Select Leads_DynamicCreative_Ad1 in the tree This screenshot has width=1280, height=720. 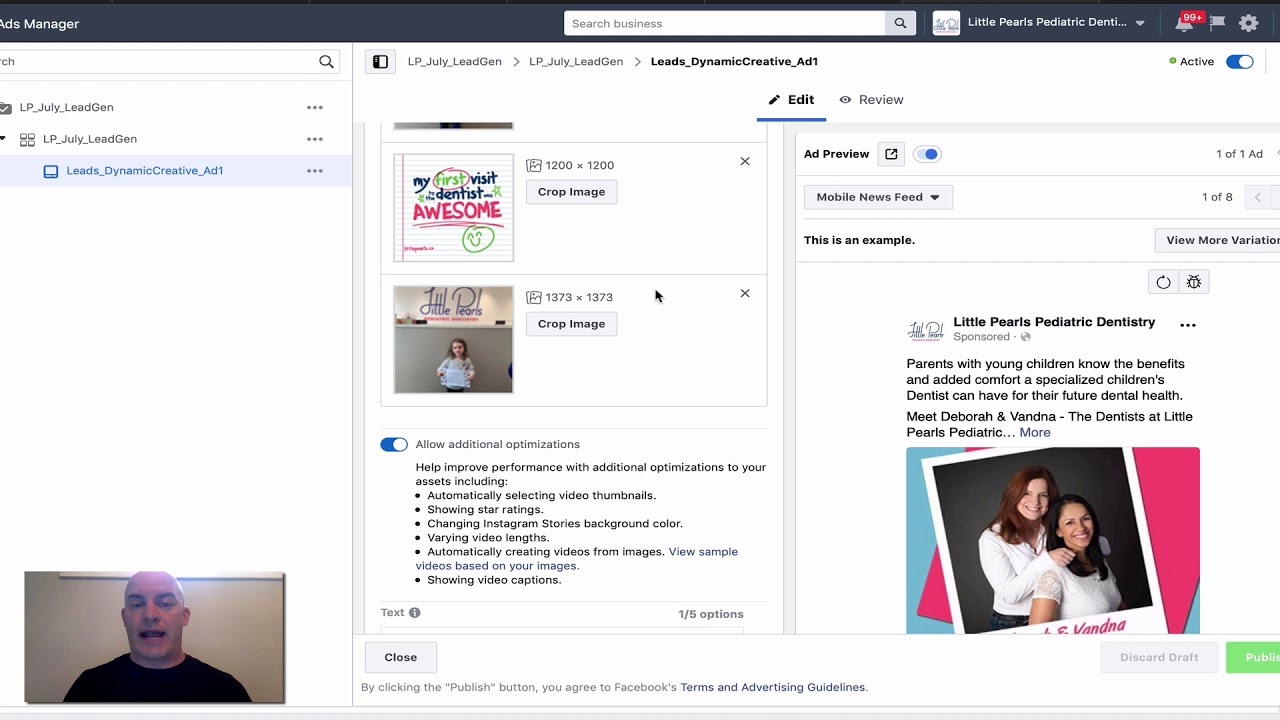(145, 171)
